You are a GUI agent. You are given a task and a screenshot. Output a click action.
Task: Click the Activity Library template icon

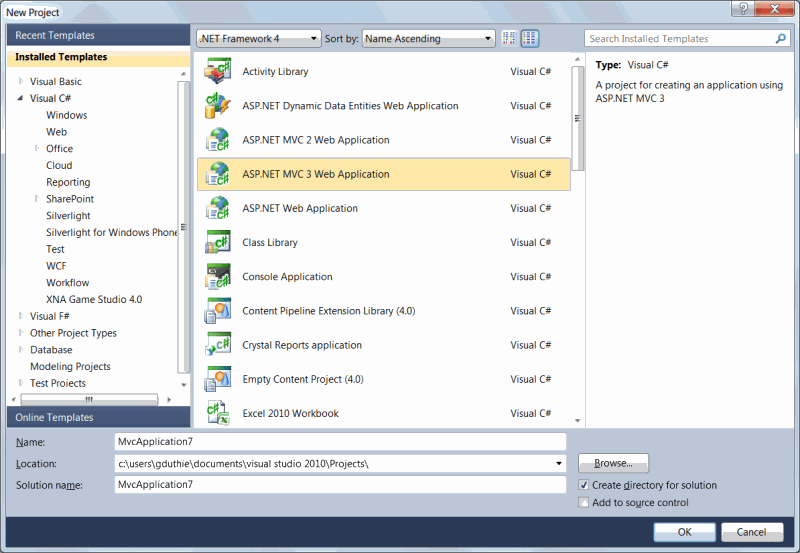click(218, 71)
